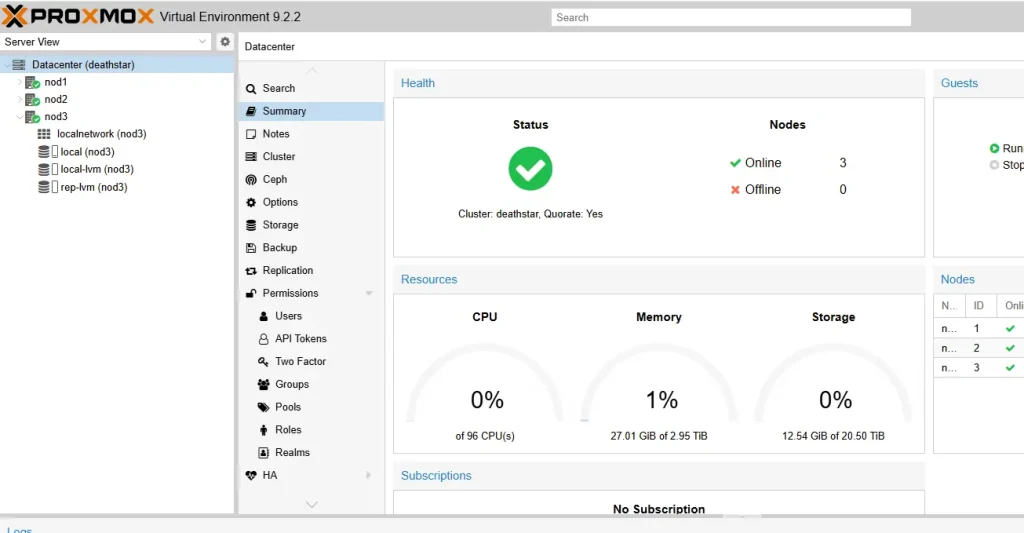Select node row with ID 1

click(979, 329)
